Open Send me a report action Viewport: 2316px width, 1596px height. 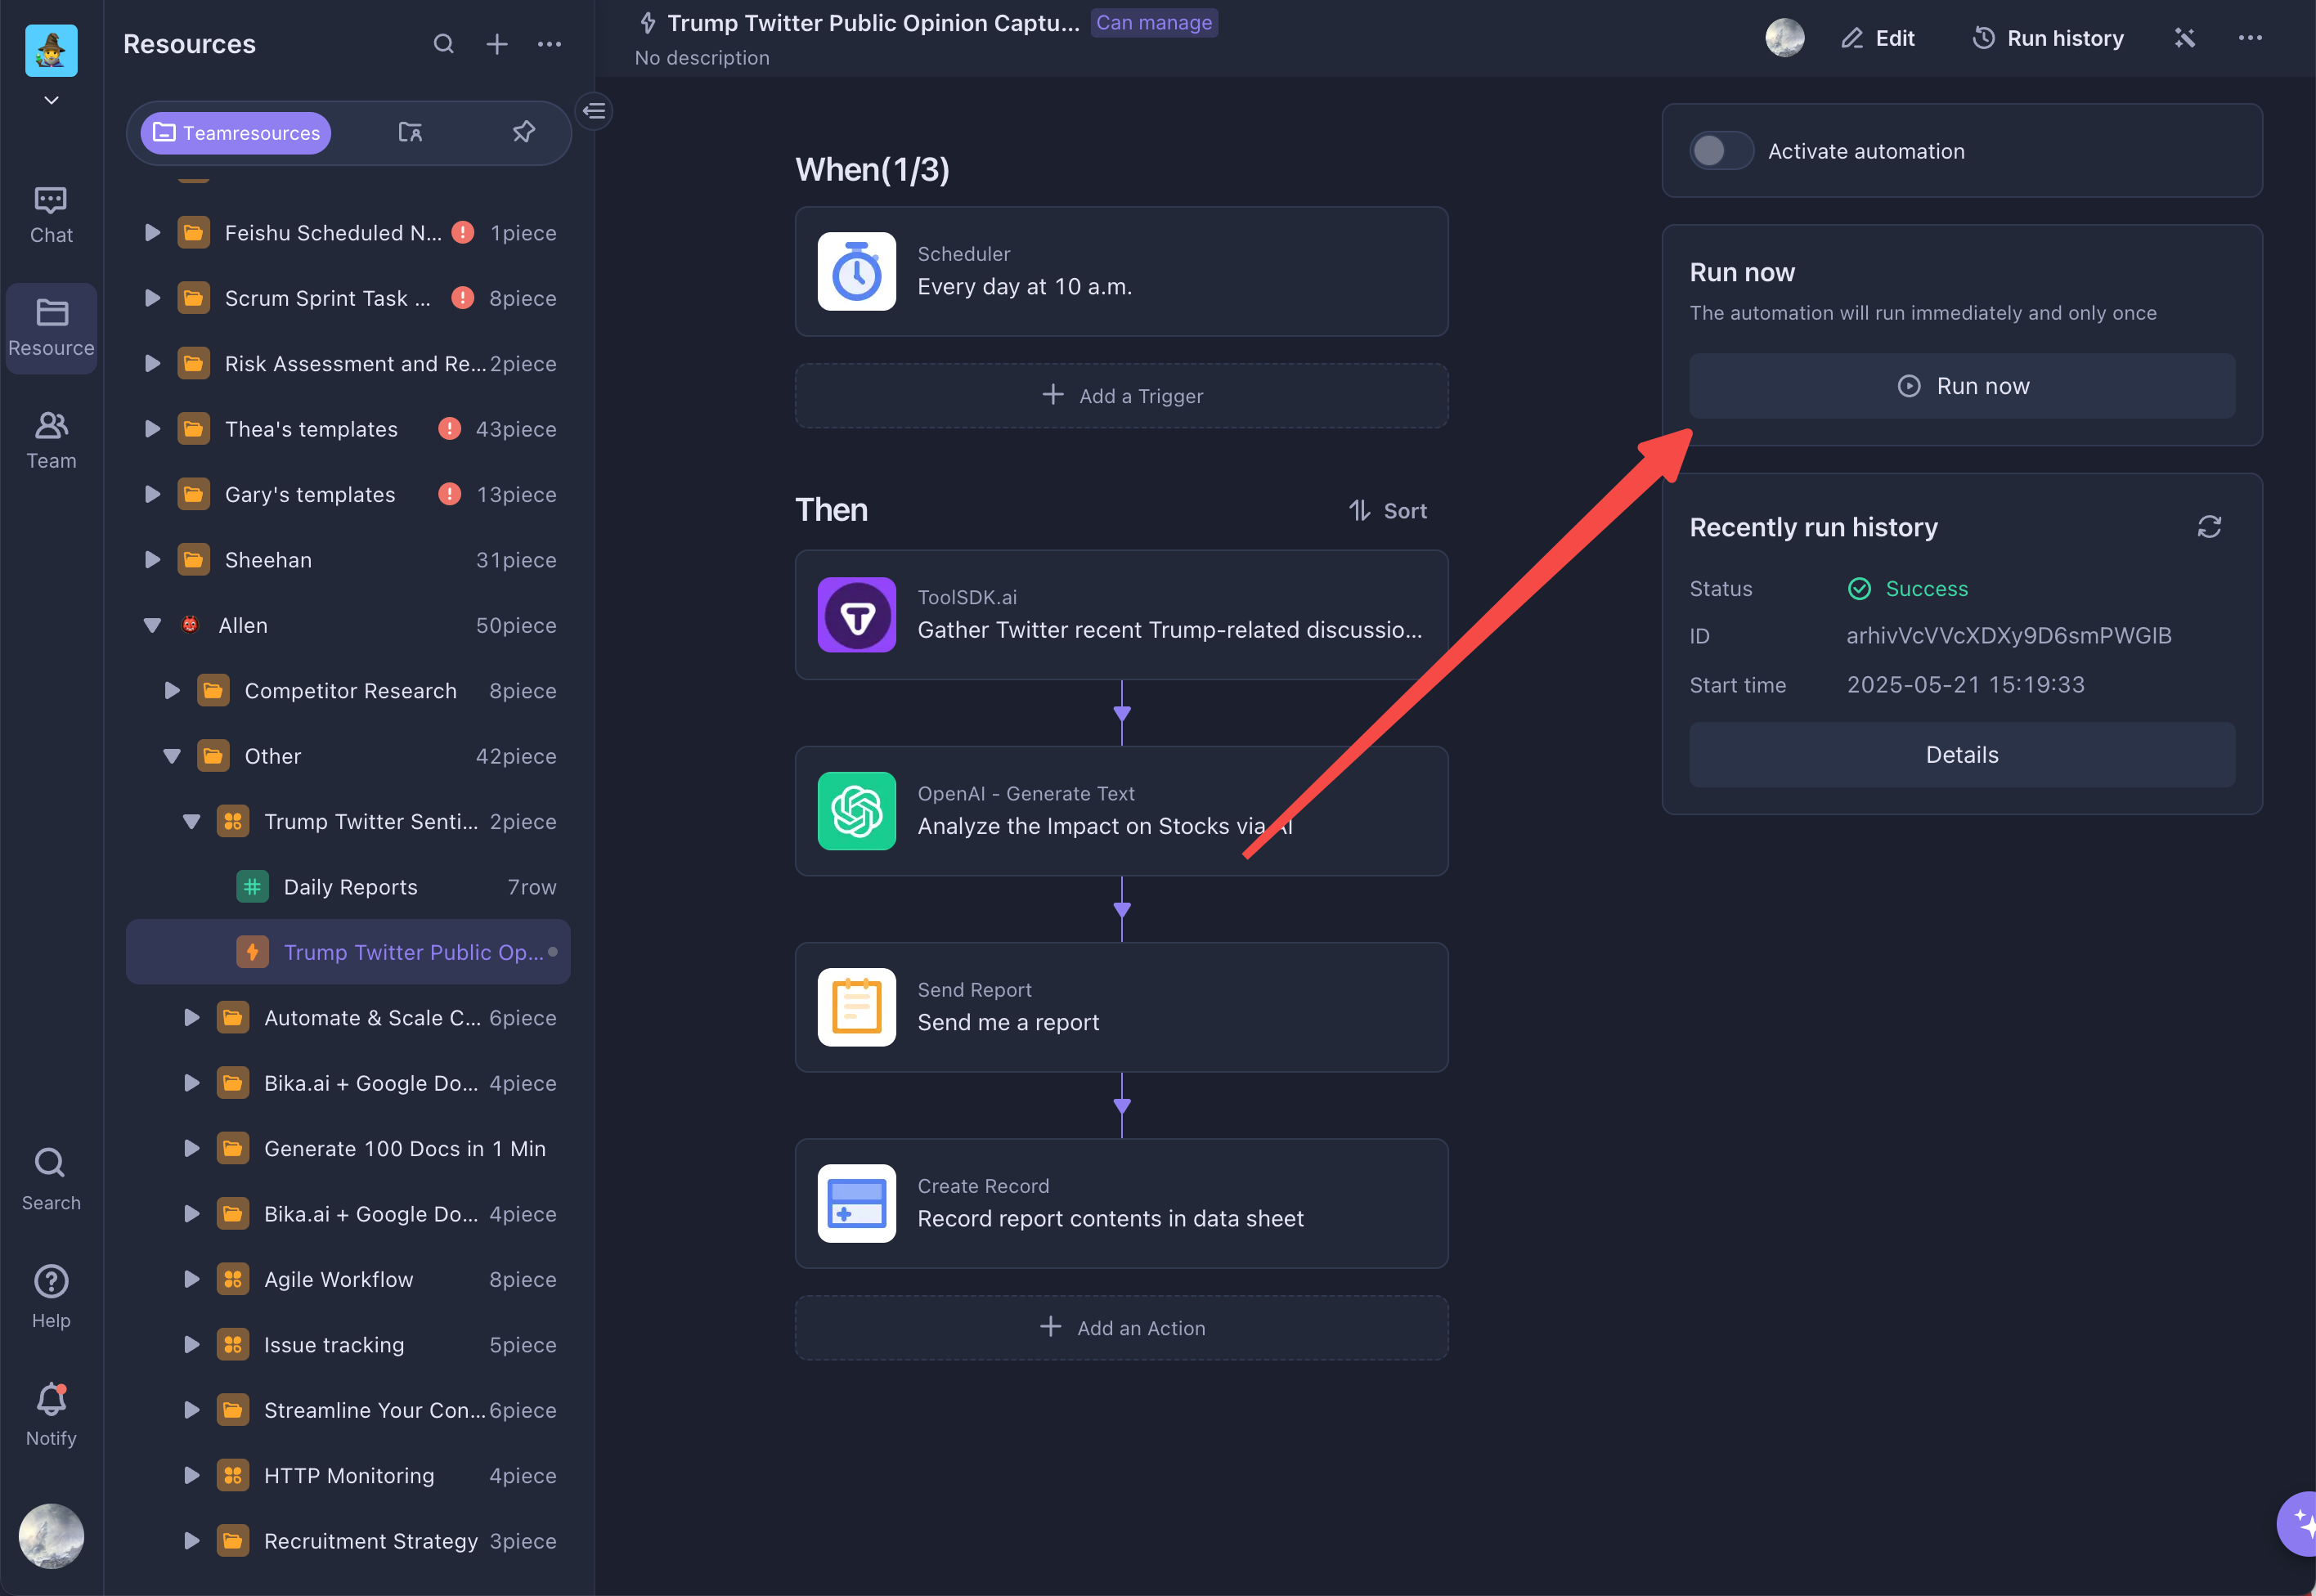(1121, 1007)
